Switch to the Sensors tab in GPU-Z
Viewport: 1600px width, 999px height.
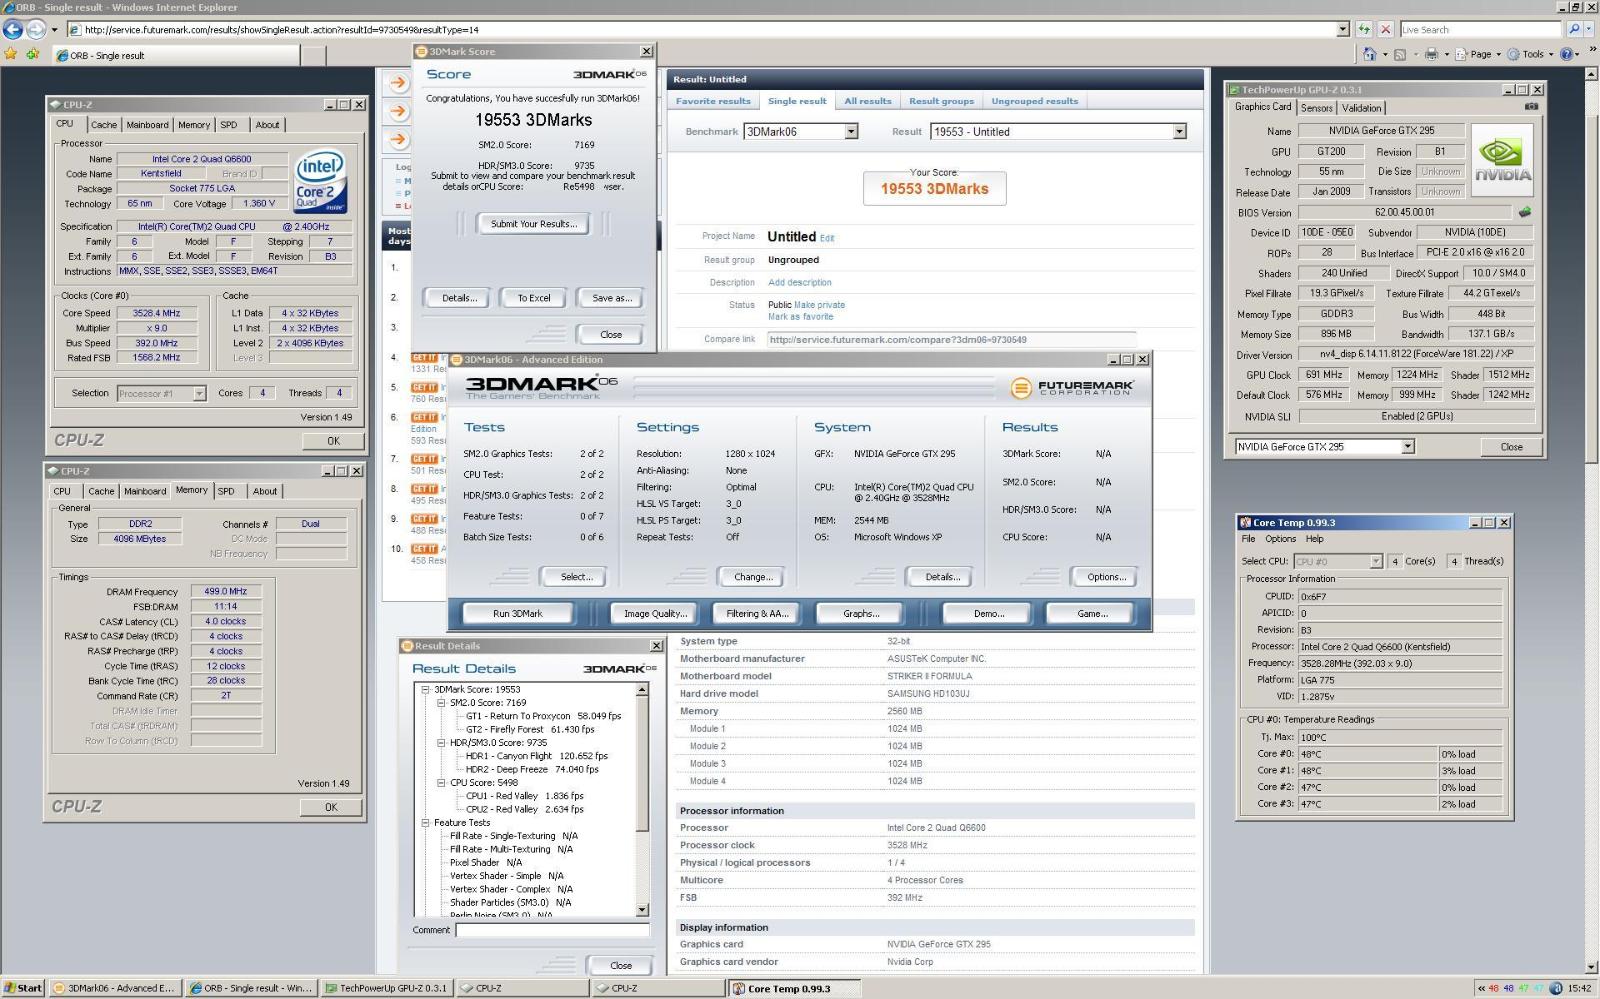1316,108
